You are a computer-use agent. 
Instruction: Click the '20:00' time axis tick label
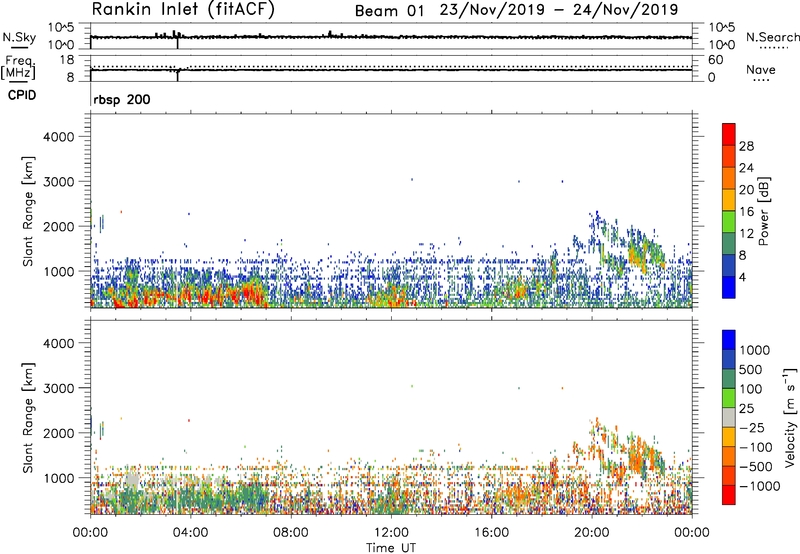pos(592,533)
